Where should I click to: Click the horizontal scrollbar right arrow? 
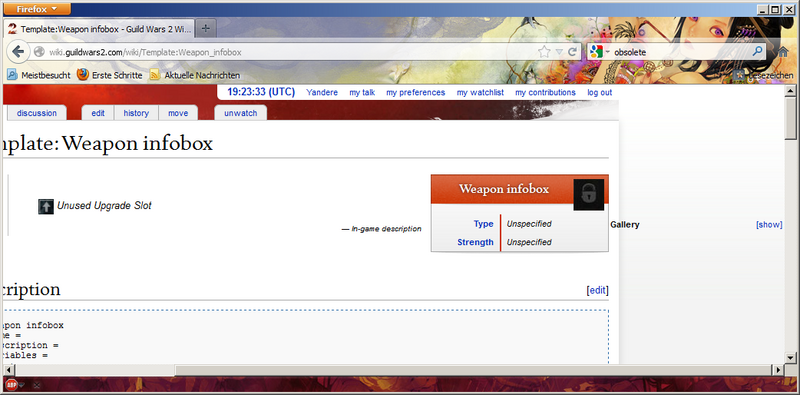click(779, 369)
